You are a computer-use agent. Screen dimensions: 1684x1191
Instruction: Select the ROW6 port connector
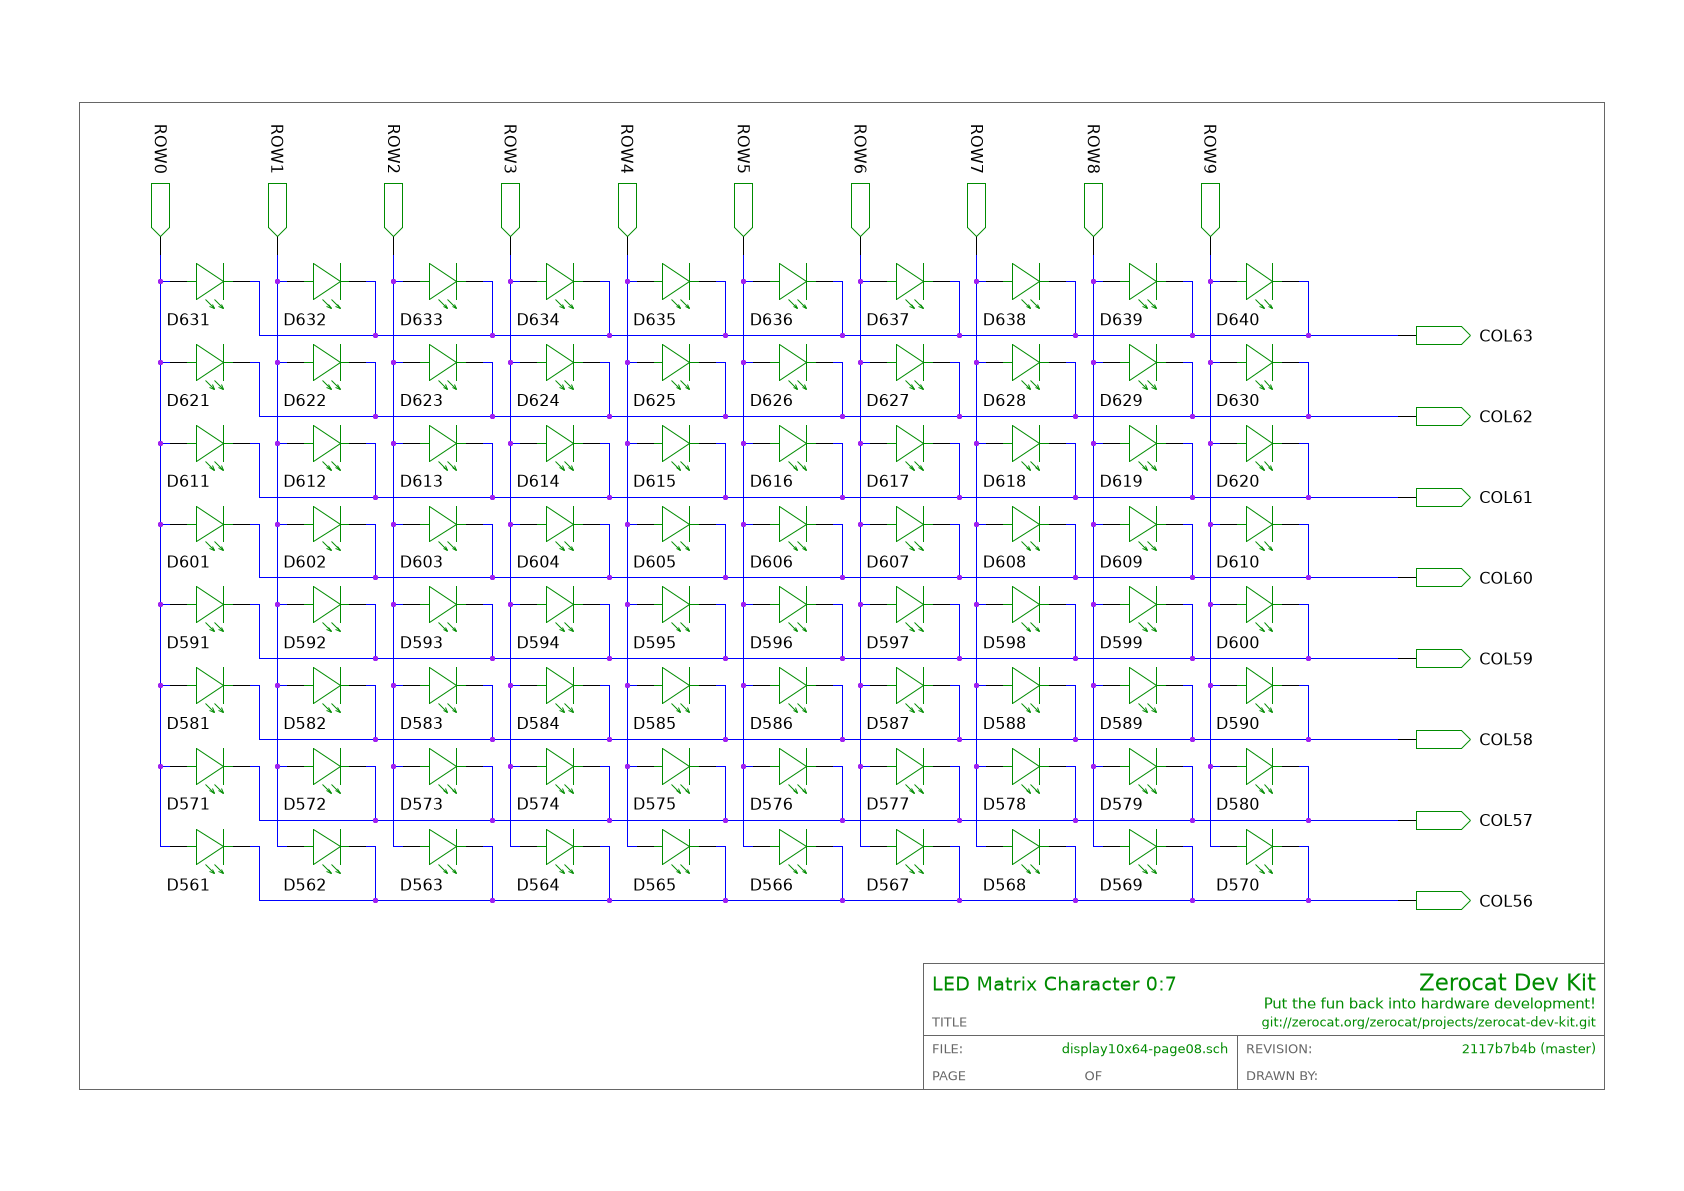pyautogui.click(x=860, y=209)
